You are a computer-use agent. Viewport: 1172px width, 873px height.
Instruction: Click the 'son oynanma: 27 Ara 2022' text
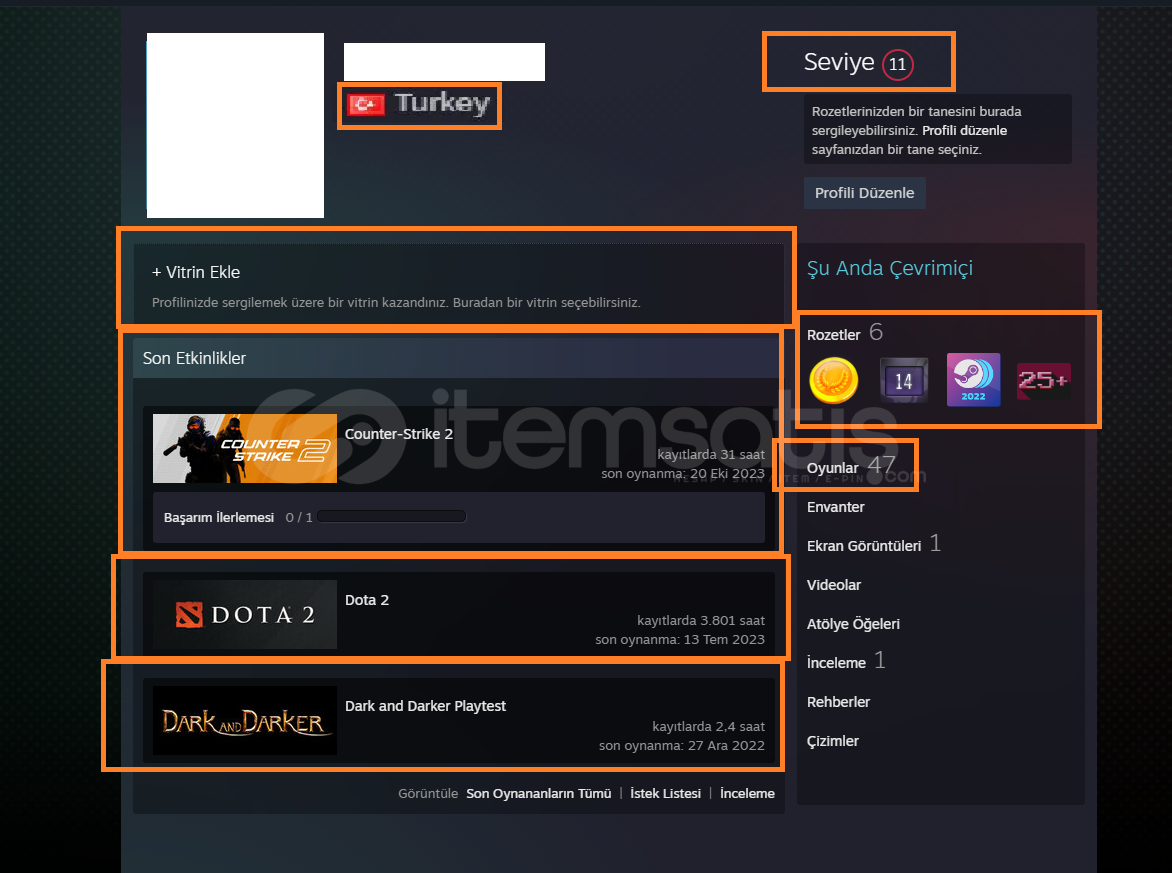[681, 746]
